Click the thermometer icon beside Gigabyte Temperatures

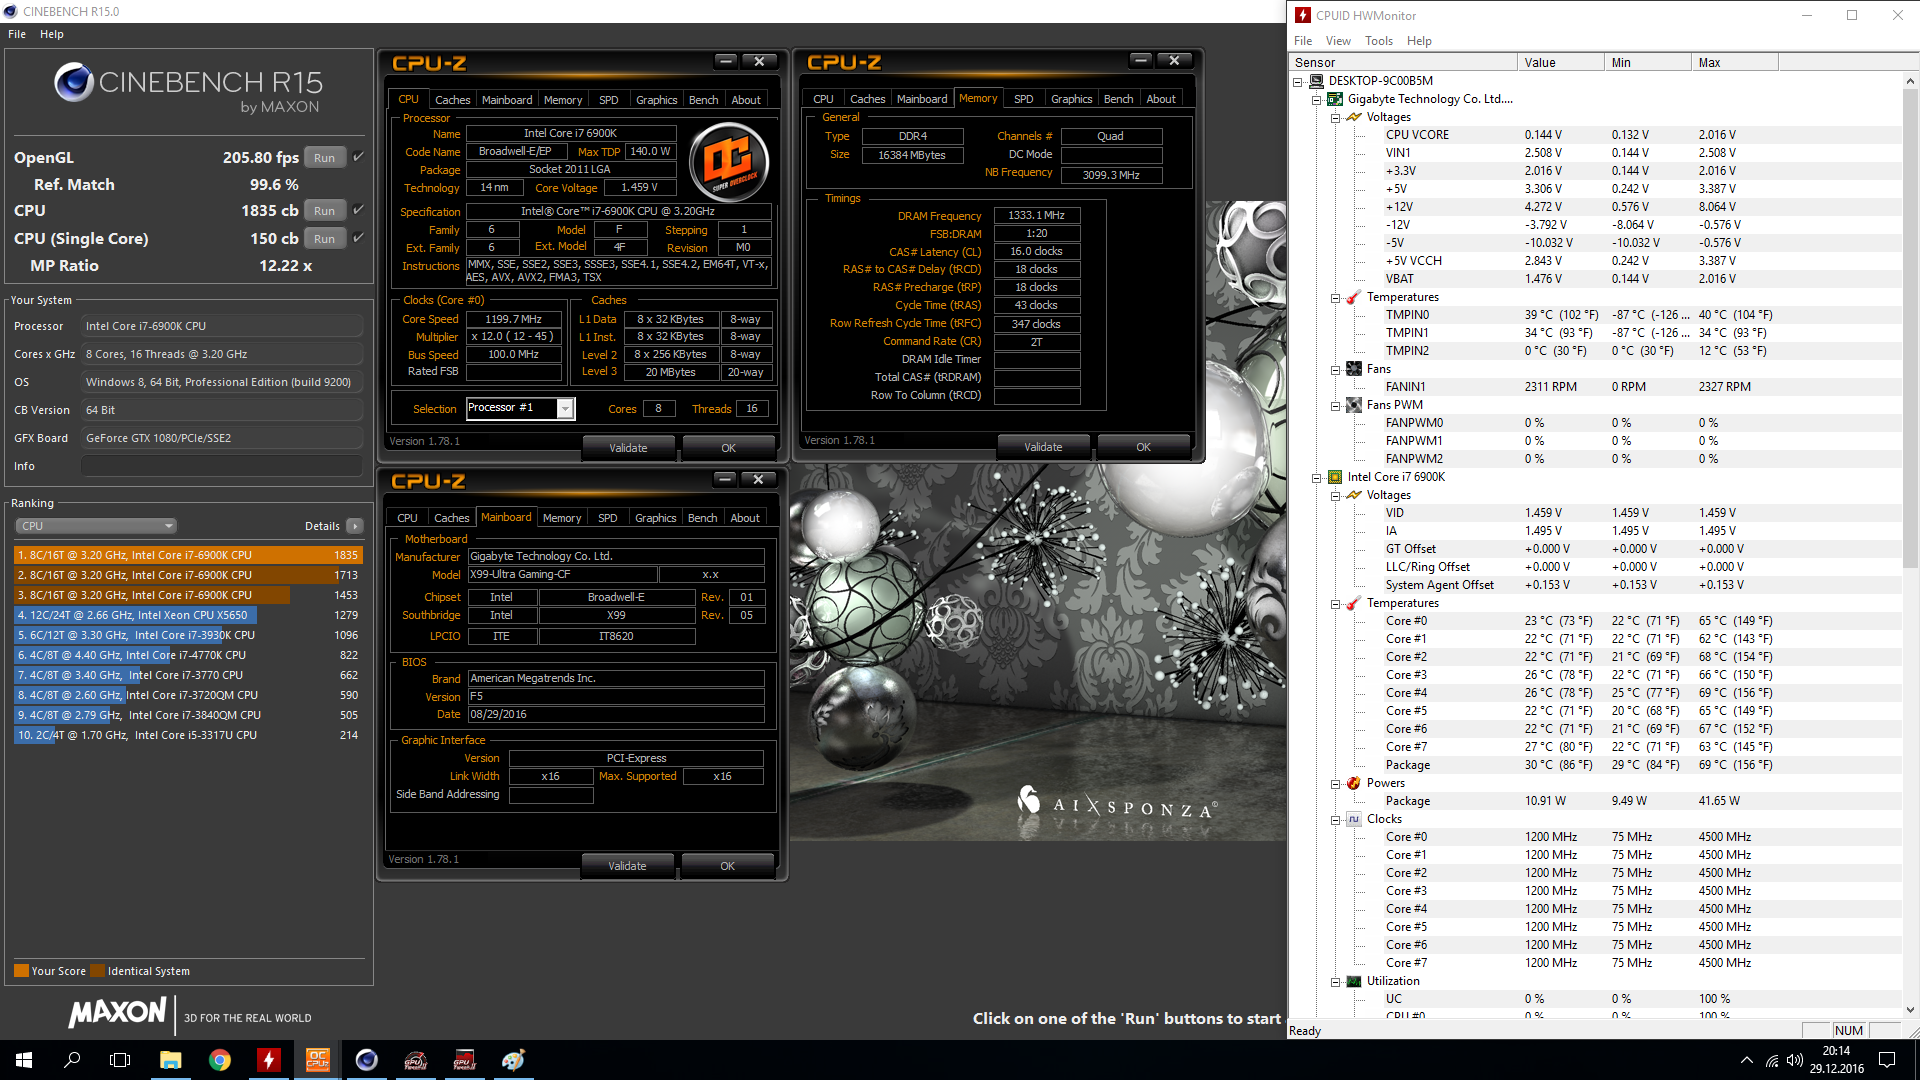pyautogui.click(x=1354, y=297)
